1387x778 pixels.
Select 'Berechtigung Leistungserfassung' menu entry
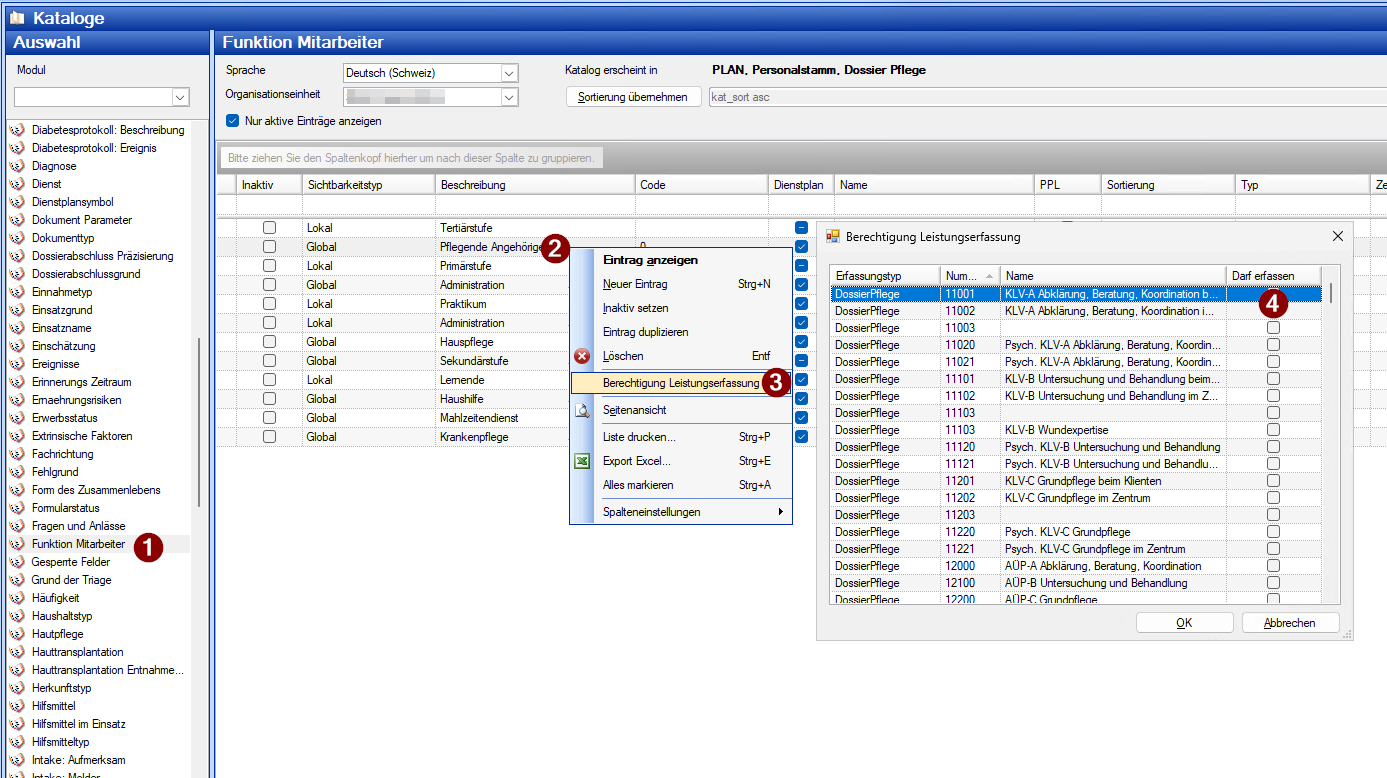[x=680, y=383]
